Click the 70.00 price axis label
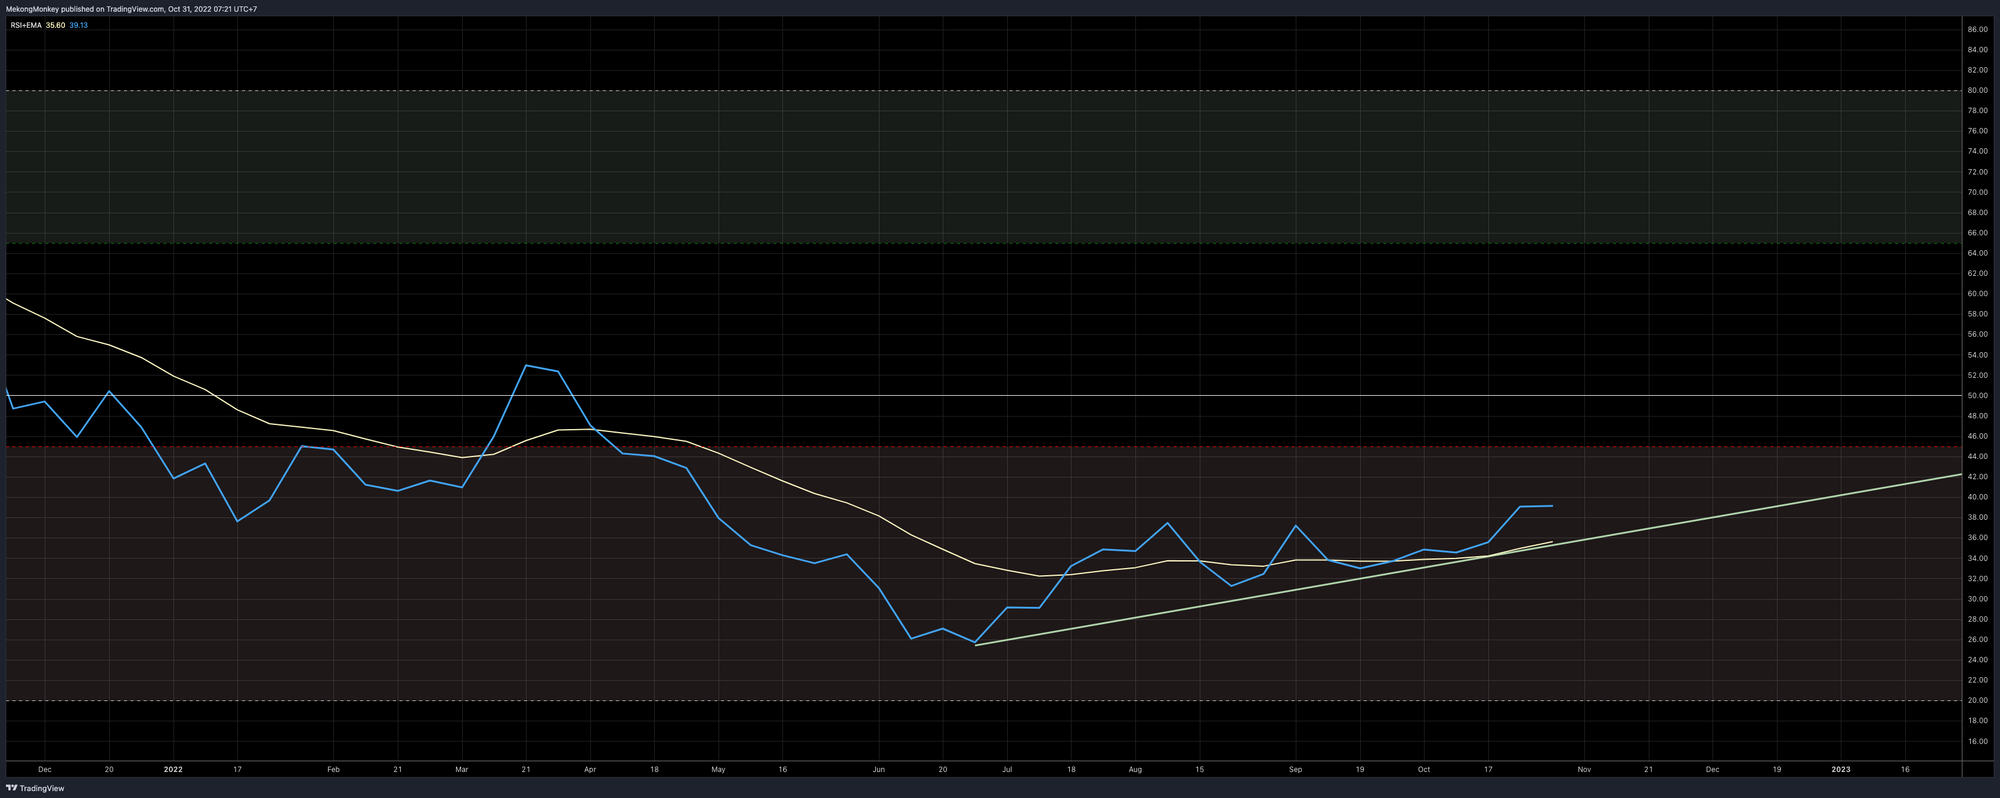Screen dimensions: 2000x798 coord(1977,192)
